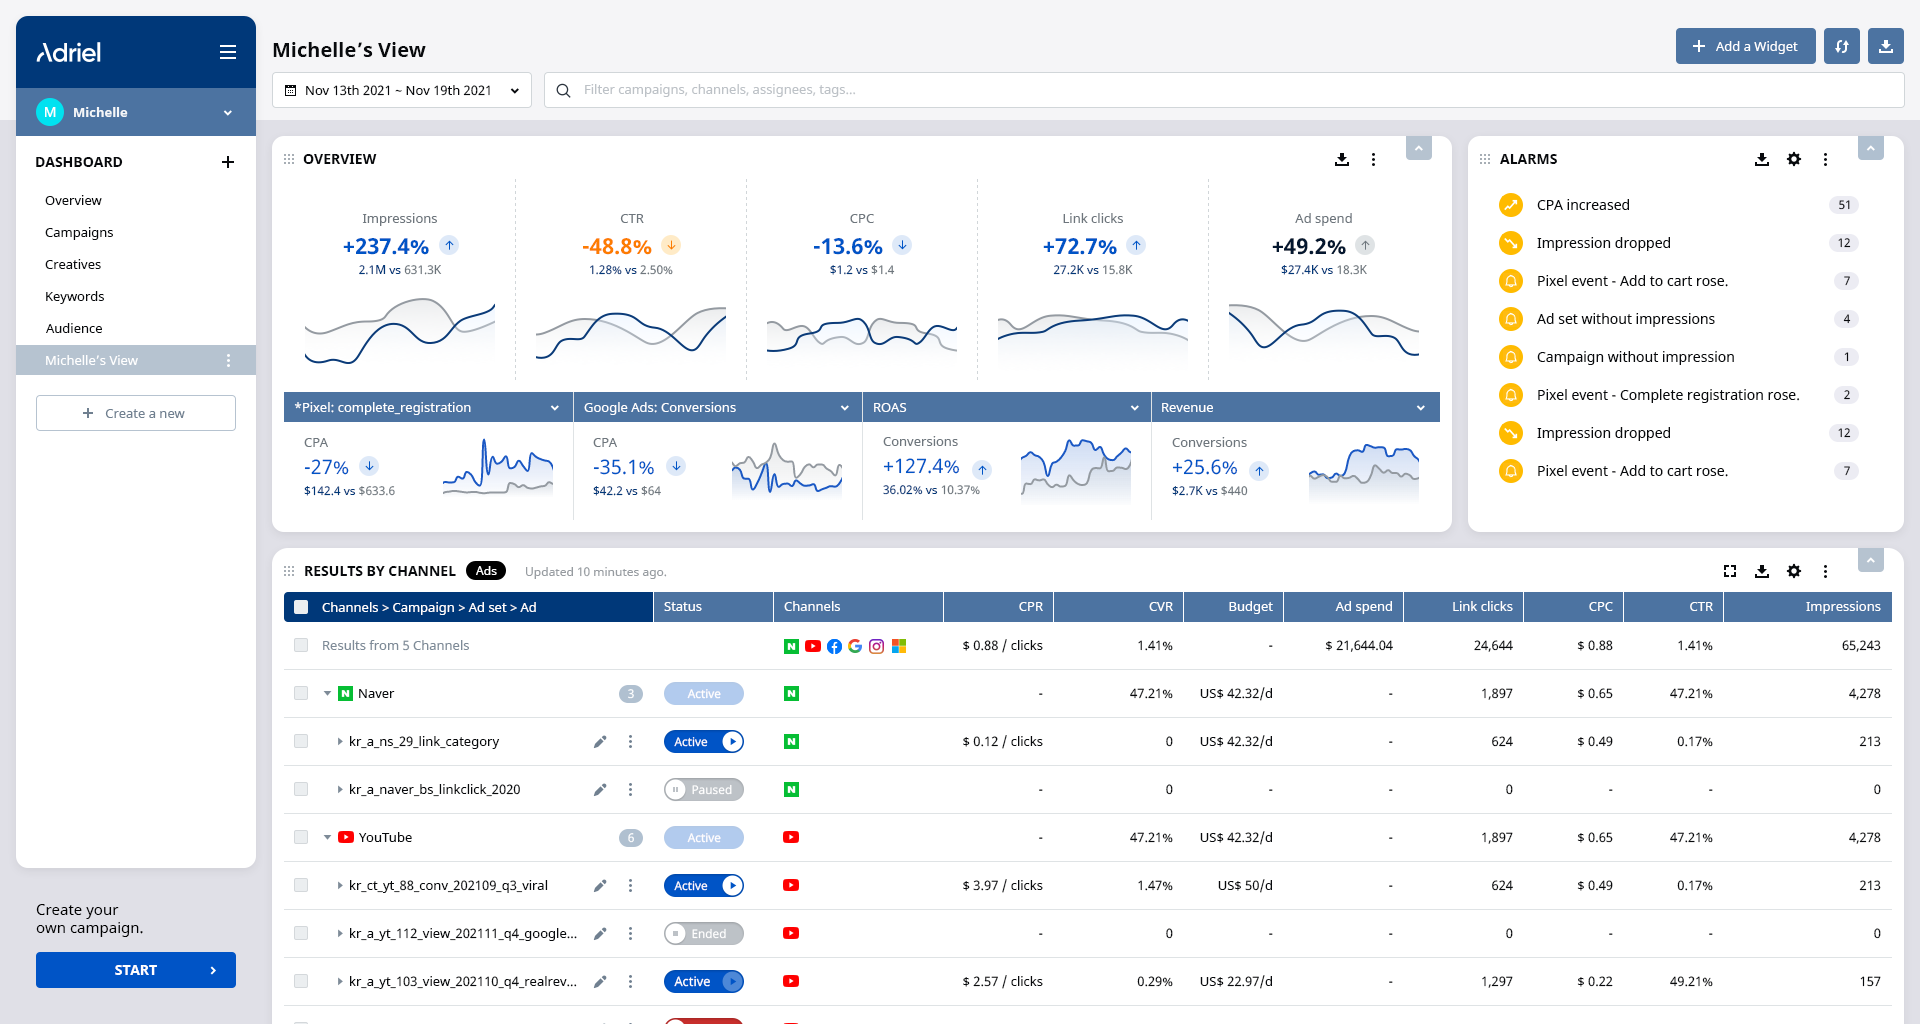The height and width of the screenshot is (1024, 1920).
Task: Click the Impressions trend sparkline chart
Action: [x=400, y=330]
